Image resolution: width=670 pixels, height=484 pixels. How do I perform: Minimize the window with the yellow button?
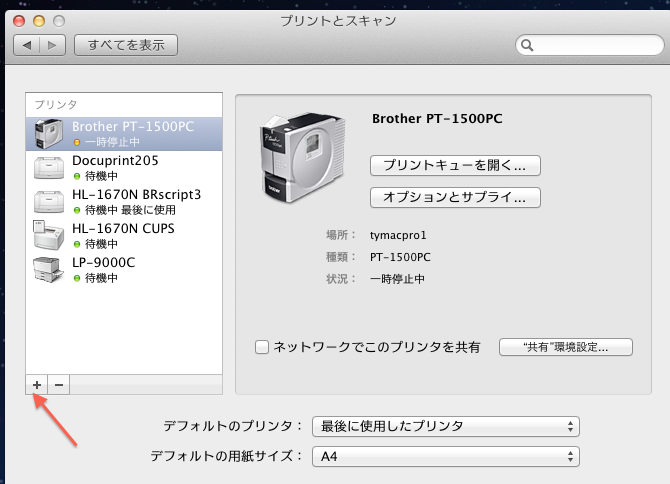(39, 21)
